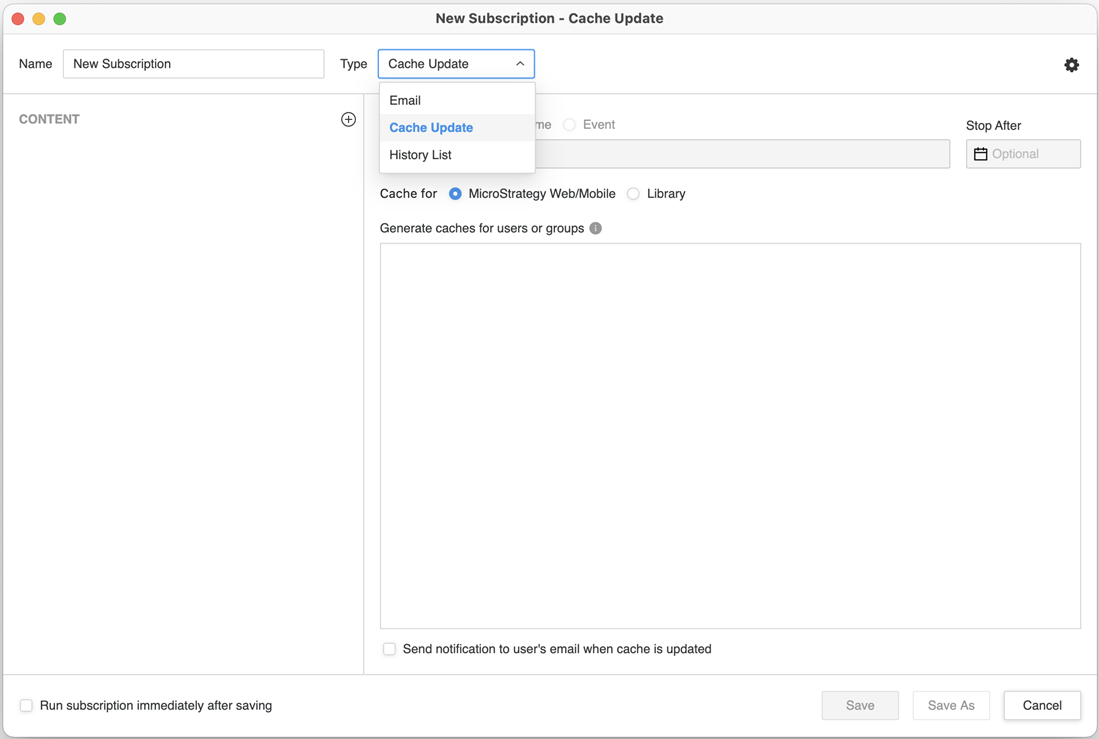Click the calendar icon in Stop After
Image resolution: width=1099 pixels, height=739 pixels.
click(x=981, y=154)
